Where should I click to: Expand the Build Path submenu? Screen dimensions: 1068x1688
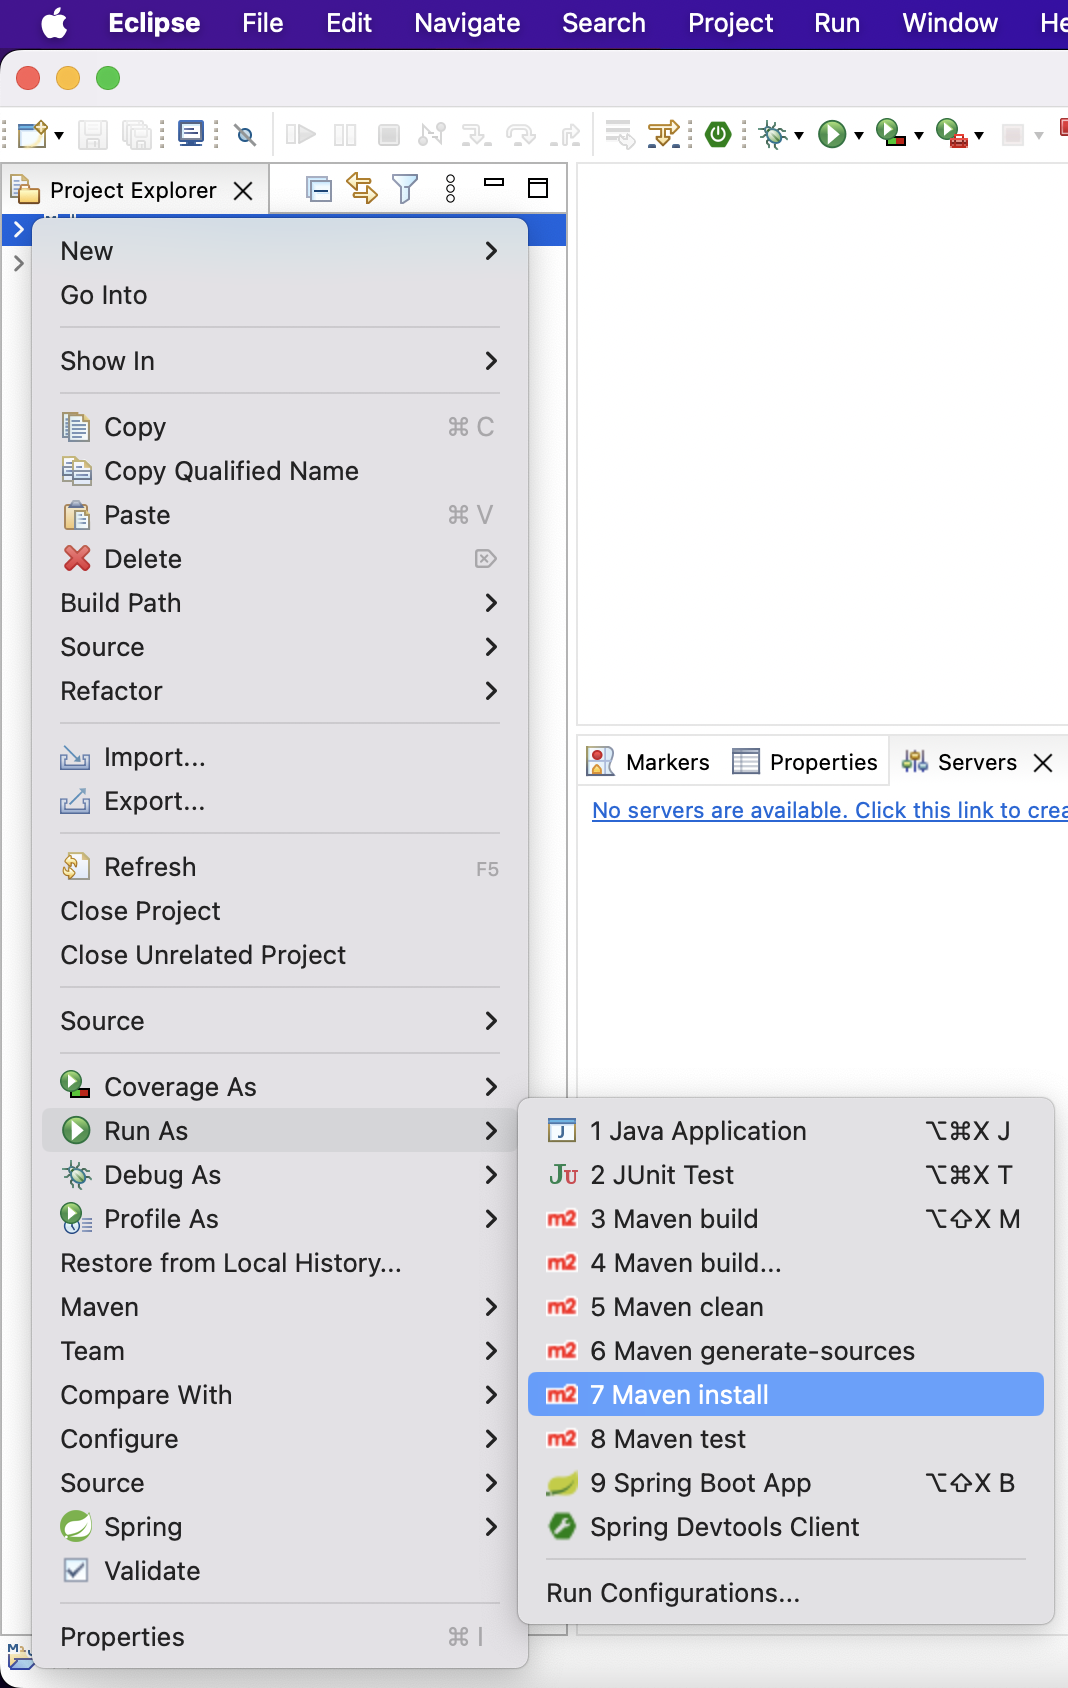coord(280,603)
